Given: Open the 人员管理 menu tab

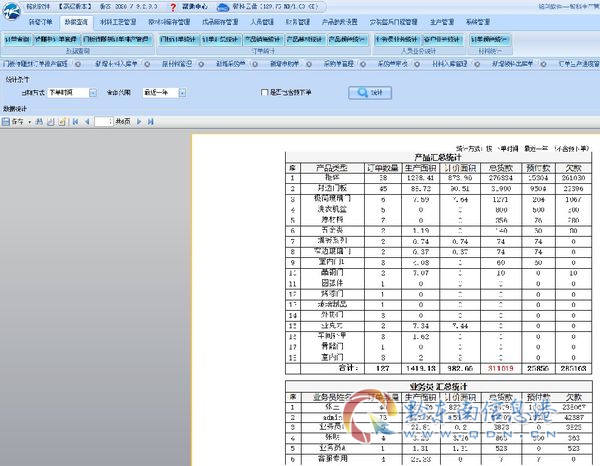Looking at the screenshot, I should pyautogui.click(x=262, y=22).
